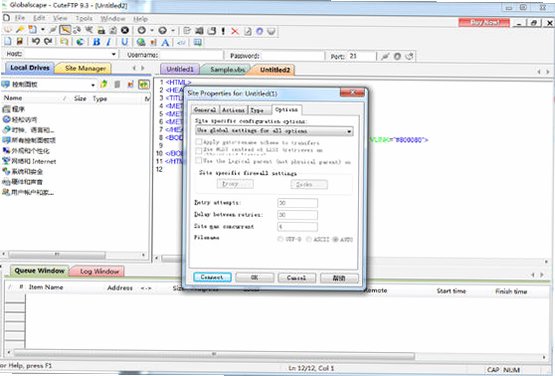
Task: Toggle Use the logical parent checkbox
Action: pyautogui.click(x=199, y=161)
